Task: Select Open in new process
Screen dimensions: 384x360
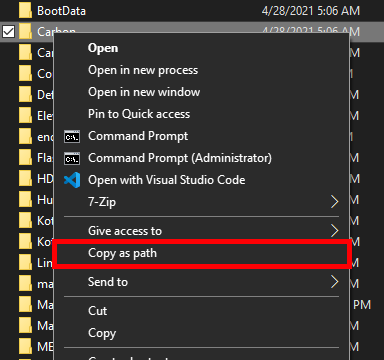Action: pos(143,70)
